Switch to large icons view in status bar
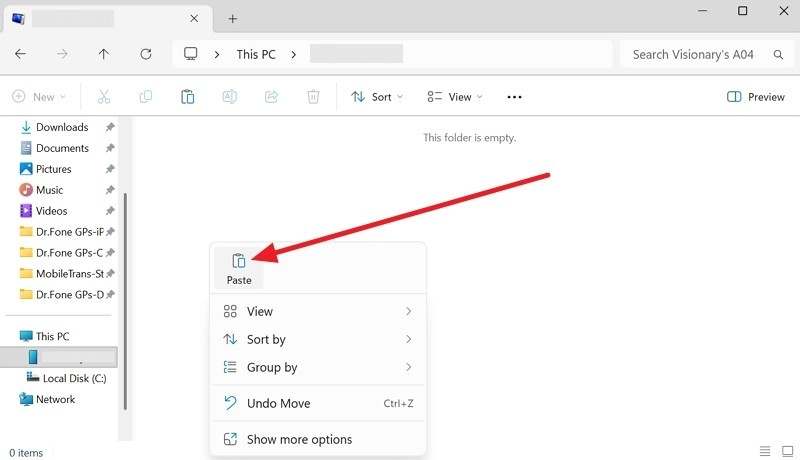800x460 pixels. pos(787,451)
